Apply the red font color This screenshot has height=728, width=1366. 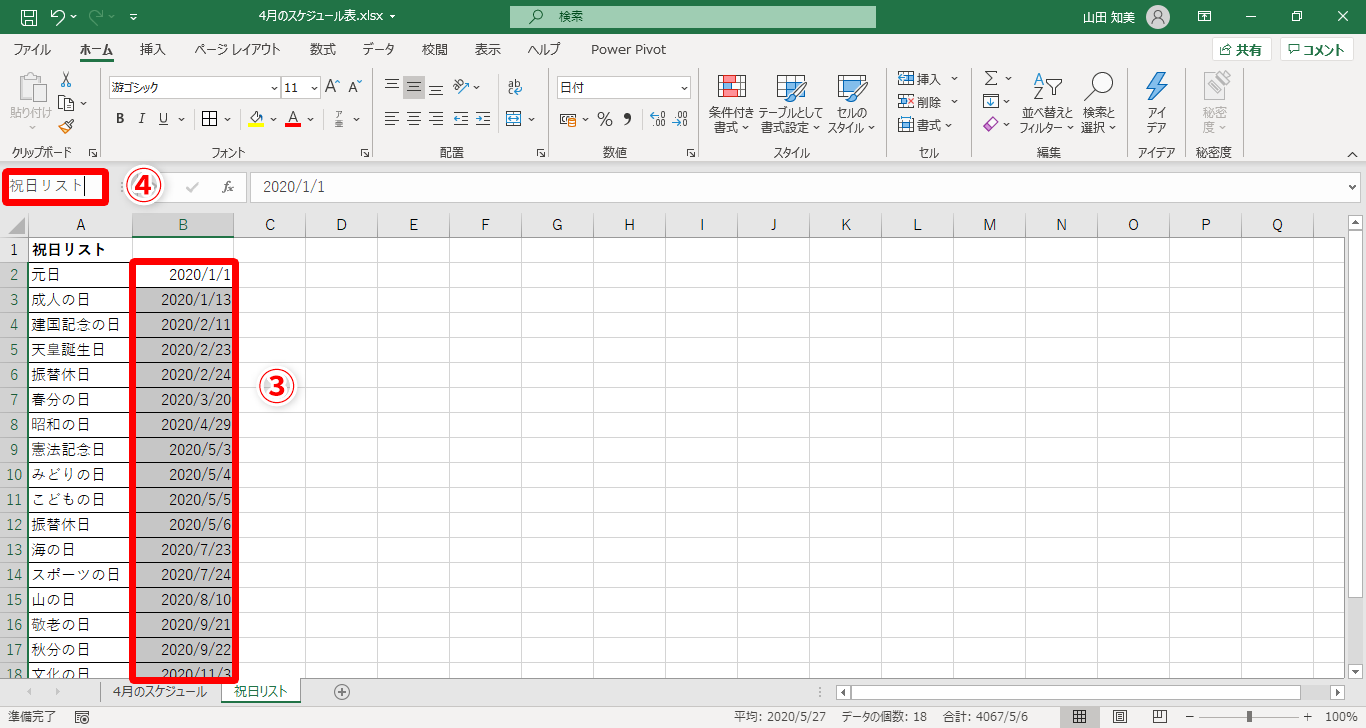[293, 119]
